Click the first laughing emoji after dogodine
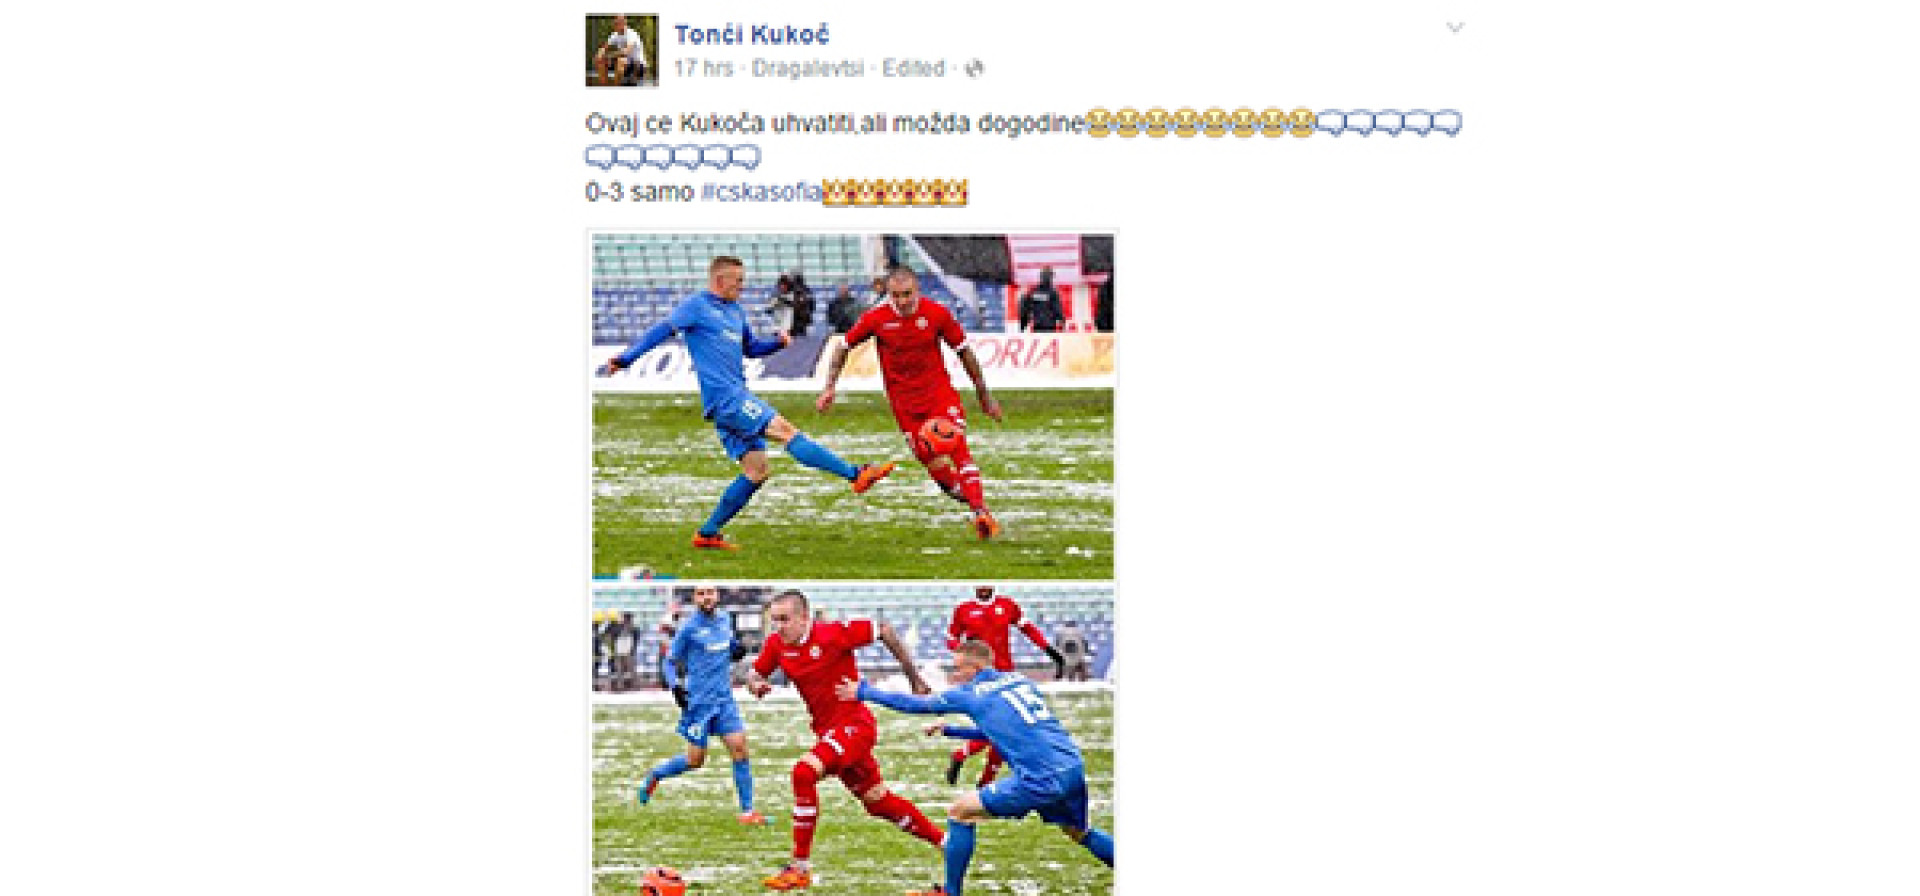Viewport: 1920px width, 896px height. [1099, 123]
